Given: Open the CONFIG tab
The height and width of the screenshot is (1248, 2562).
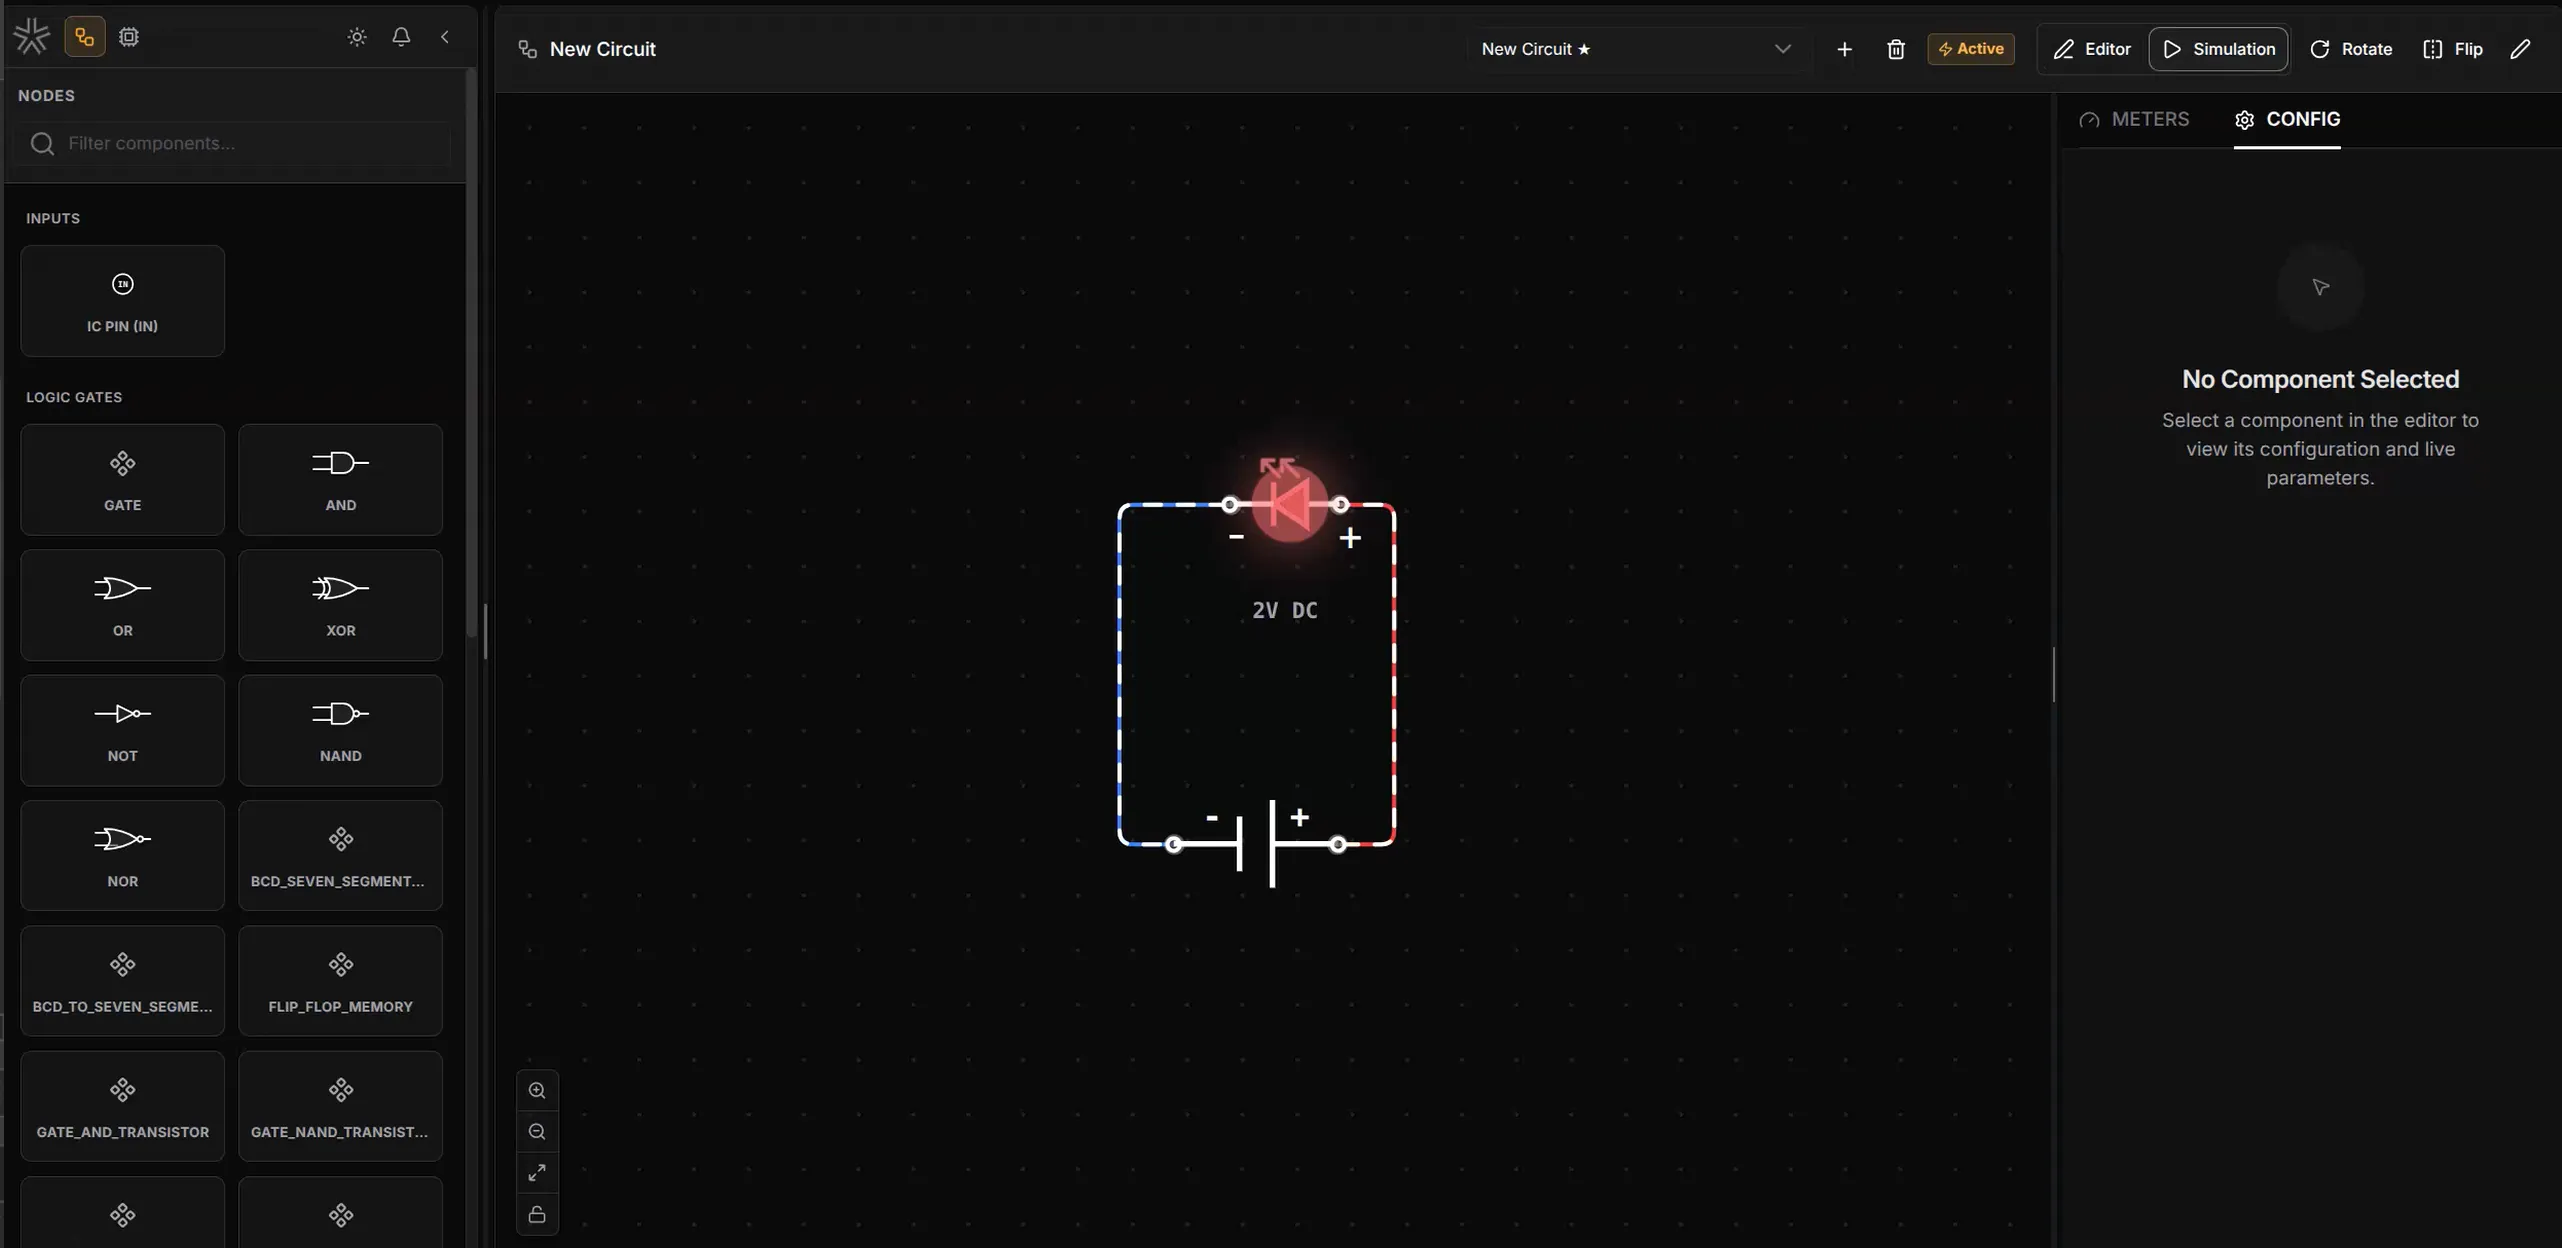Looking at the screenshot, I should [2288, 120].
